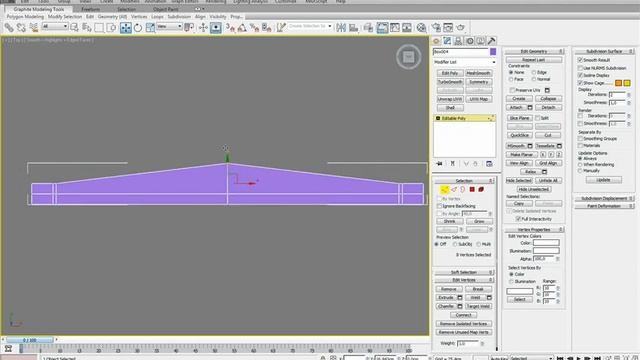Viewport: 640px width, 360px height.
Task: Enable Ignore Backfacing checkbox
Action: click(440, 206)
